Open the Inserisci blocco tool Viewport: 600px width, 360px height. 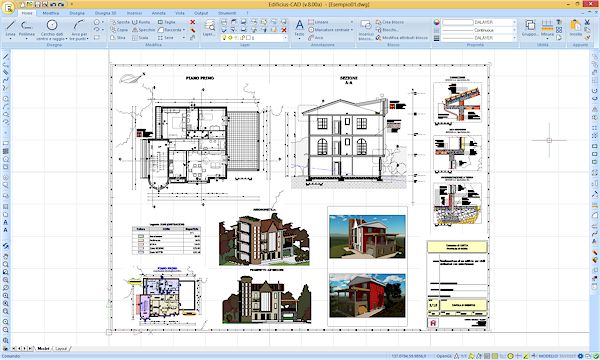(366, 30)
